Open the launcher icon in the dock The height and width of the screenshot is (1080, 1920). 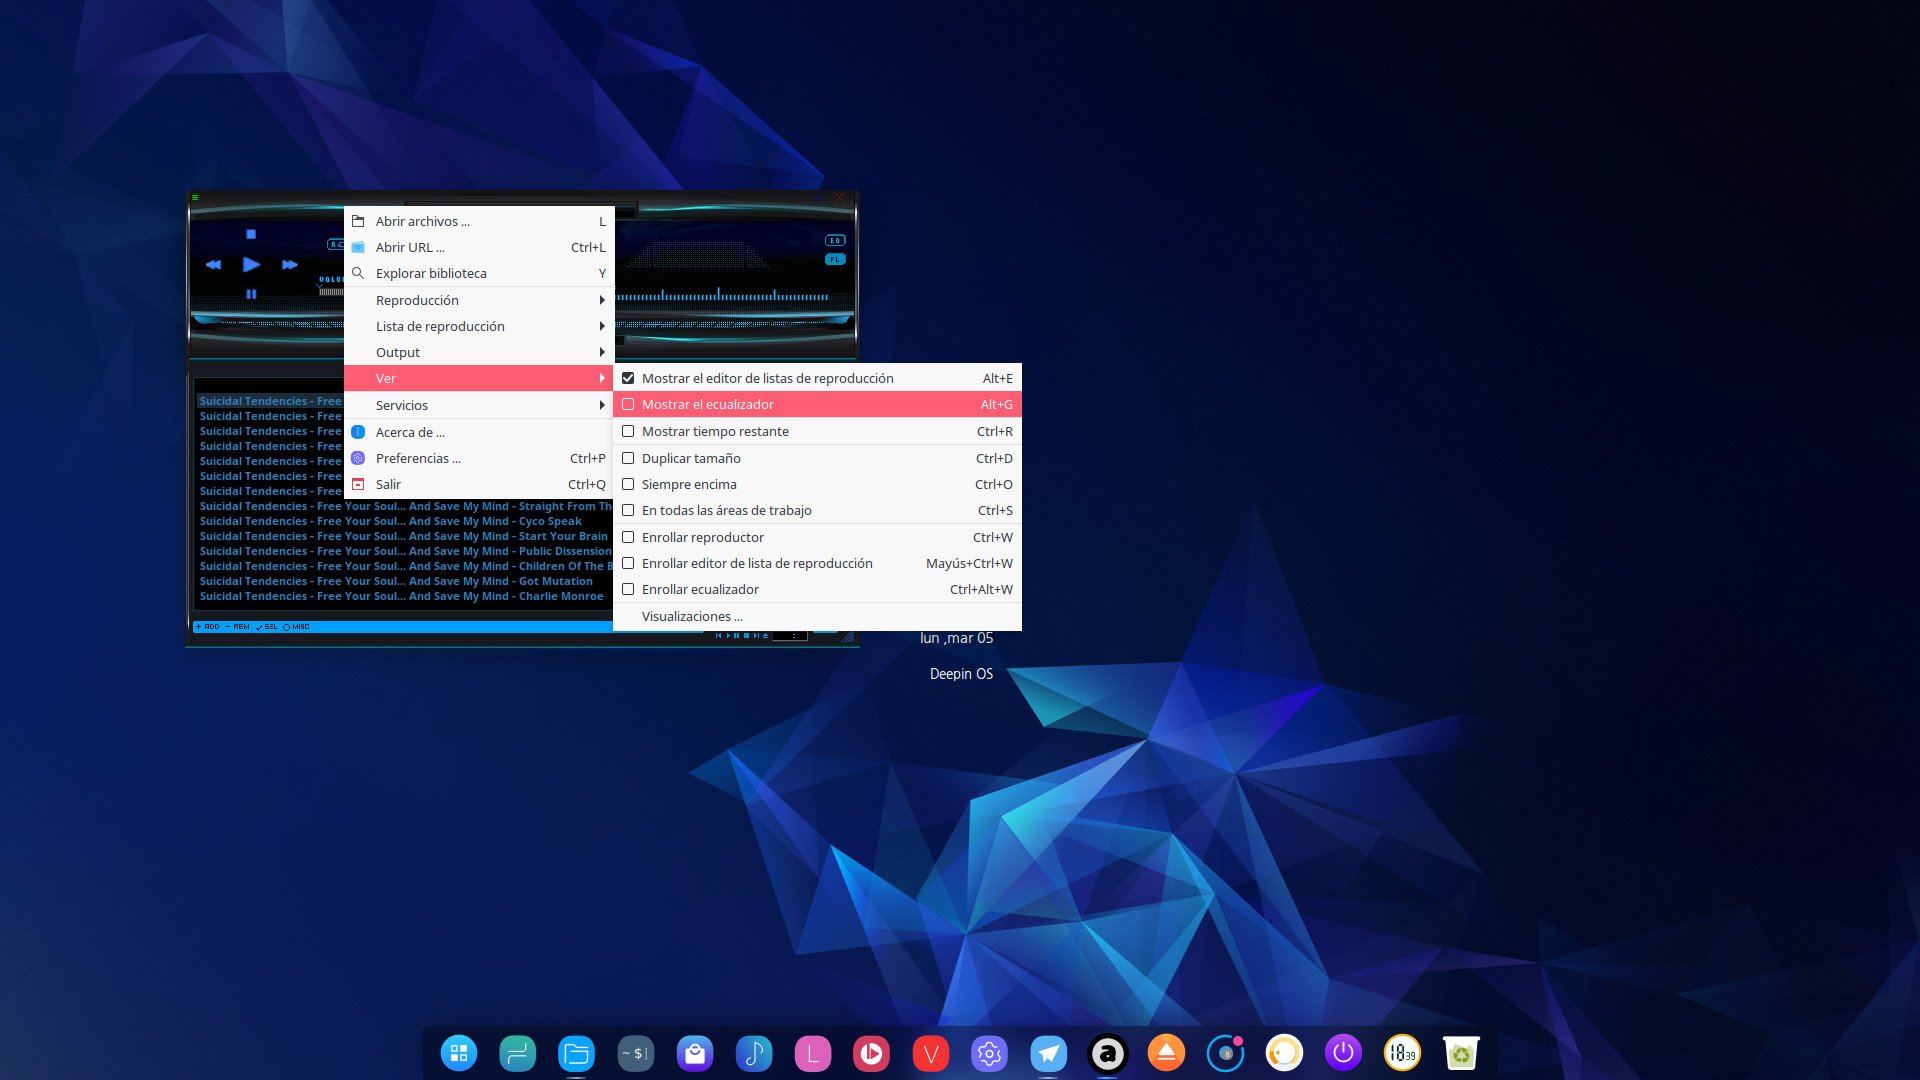(459, 1053)
